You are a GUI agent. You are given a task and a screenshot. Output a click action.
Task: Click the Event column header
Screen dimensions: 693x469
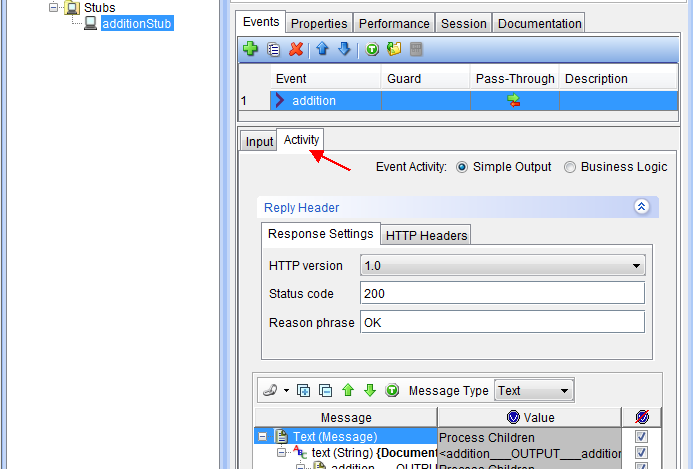325,79
